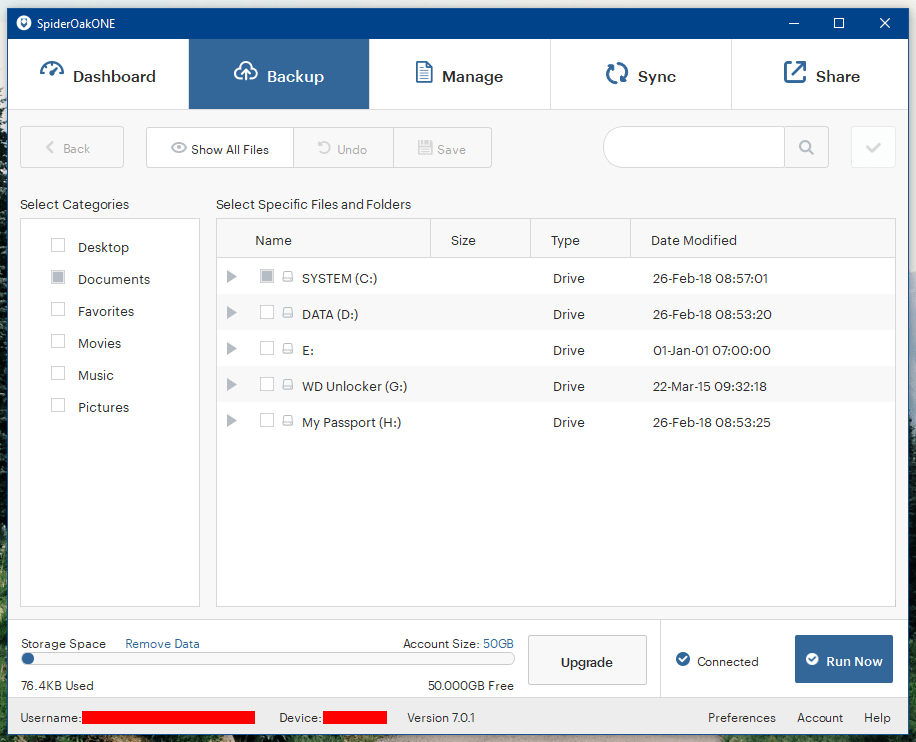Toggle the Pictures category checkbox
916x742 pixels.
point(57,405)
